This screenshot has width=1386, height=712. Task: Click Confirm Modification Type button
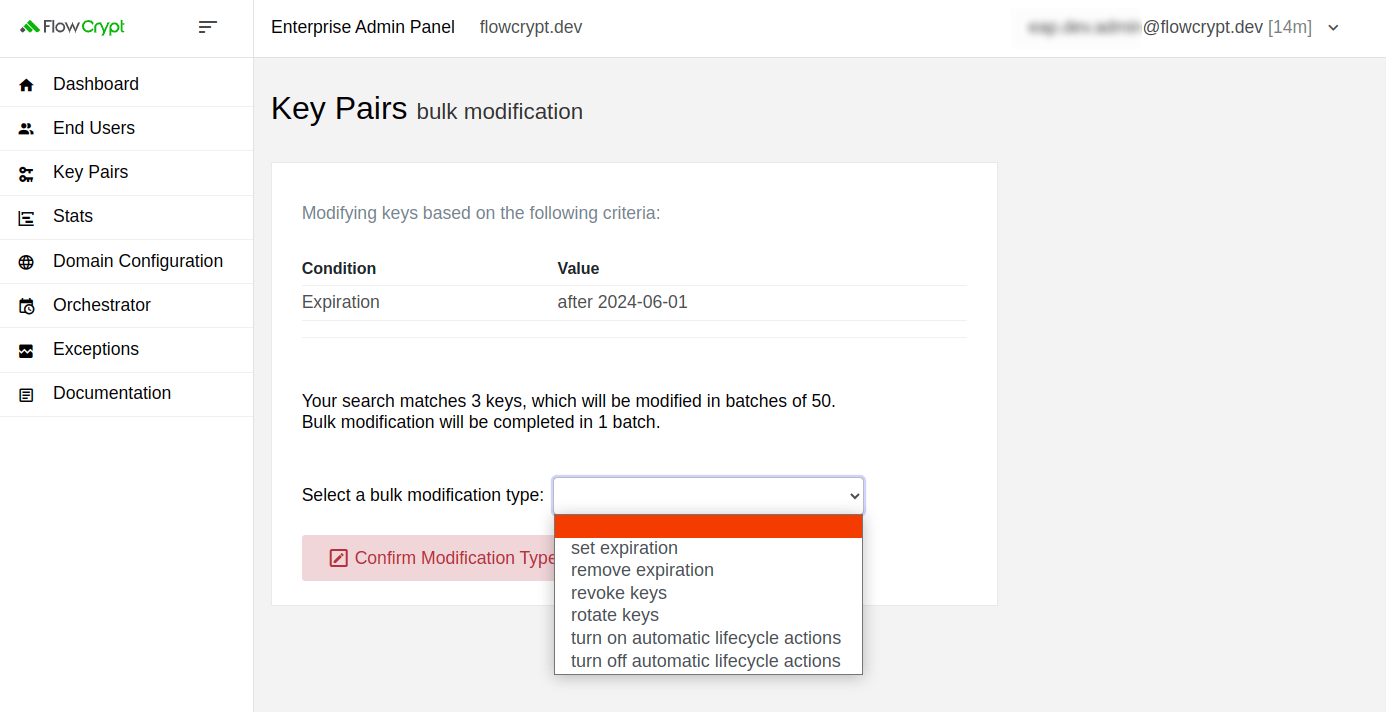coord(429,558)
